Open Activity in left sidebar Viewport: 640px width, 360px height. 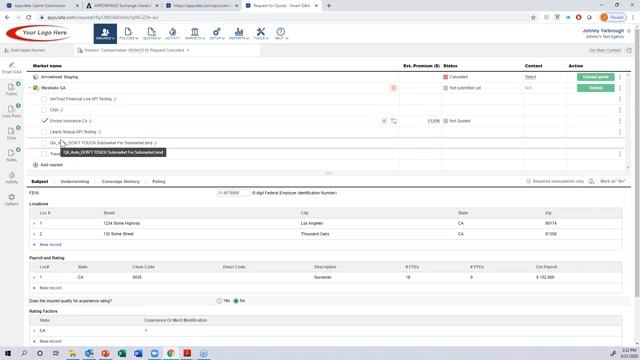click(11, 178)
